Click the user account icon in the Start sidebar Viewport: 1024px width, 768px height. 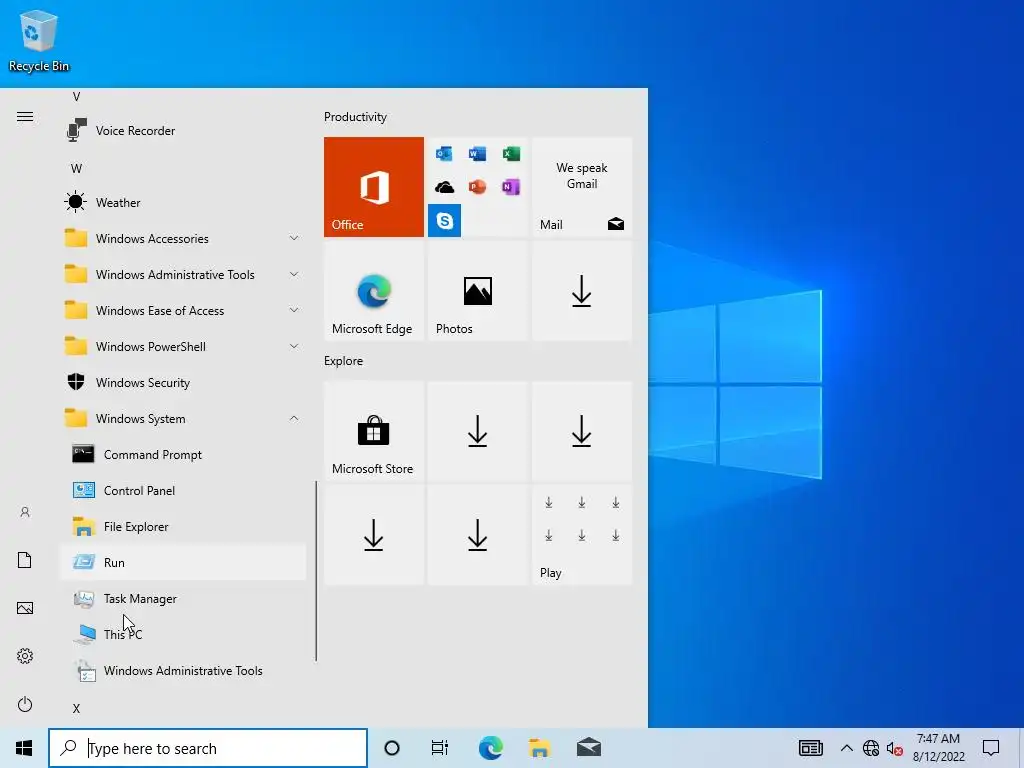tap(25, 512)
